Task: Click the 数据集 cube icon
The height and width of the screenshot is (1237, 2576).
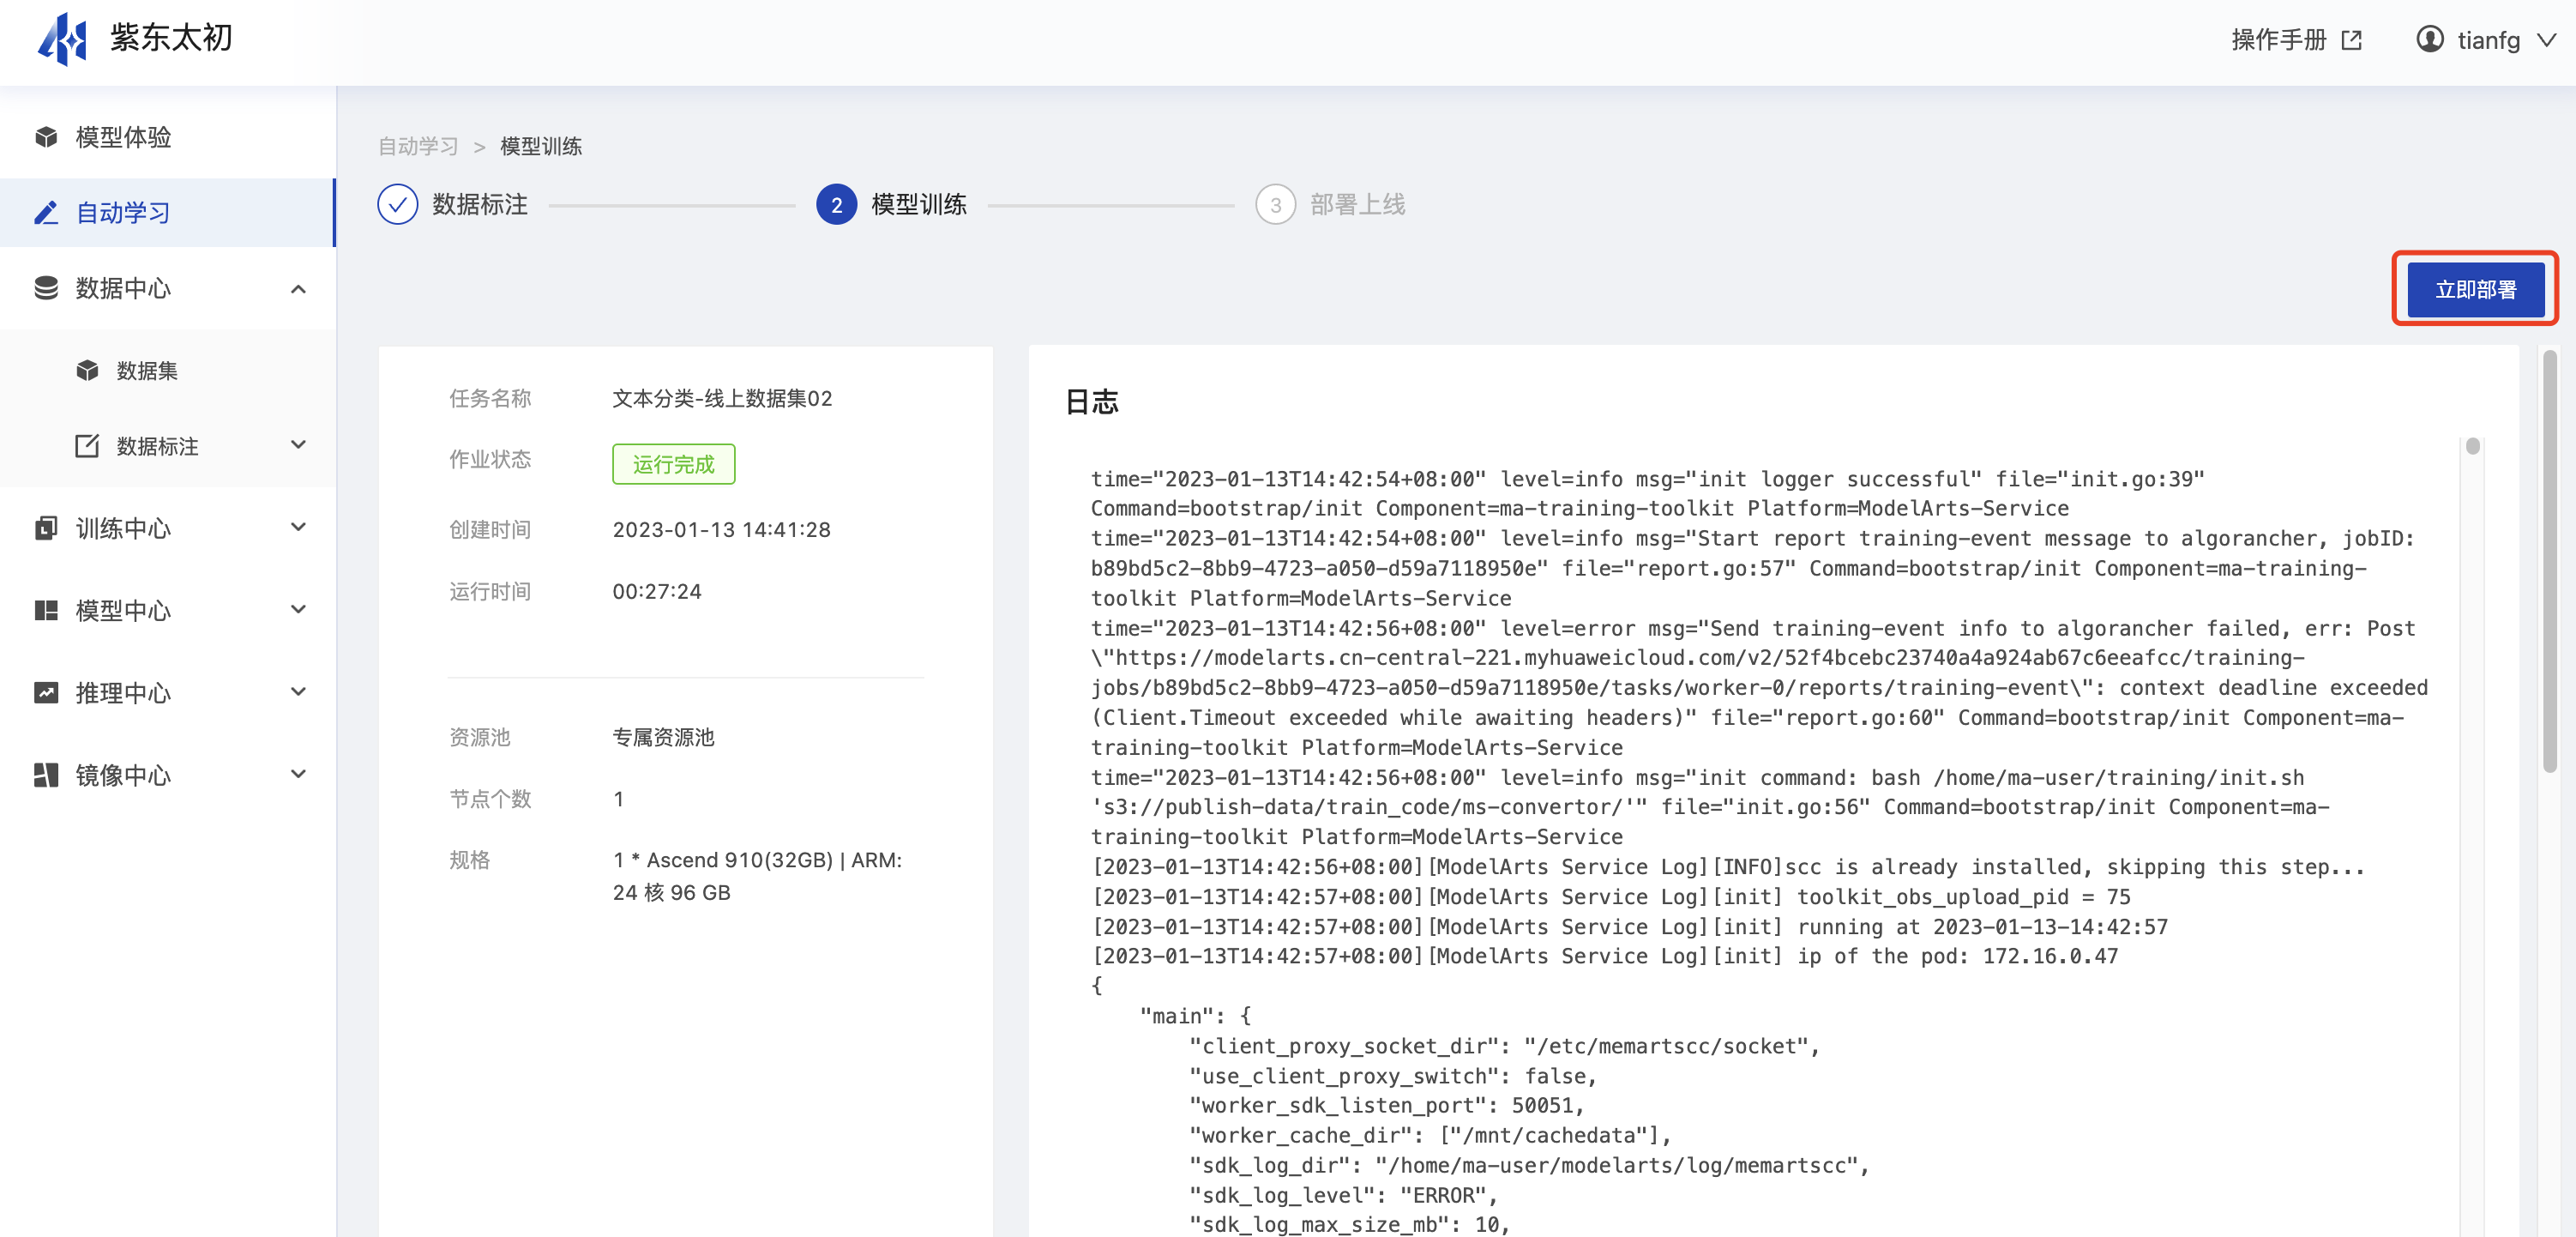Action: pyautogui.click(x=88, y=371)
